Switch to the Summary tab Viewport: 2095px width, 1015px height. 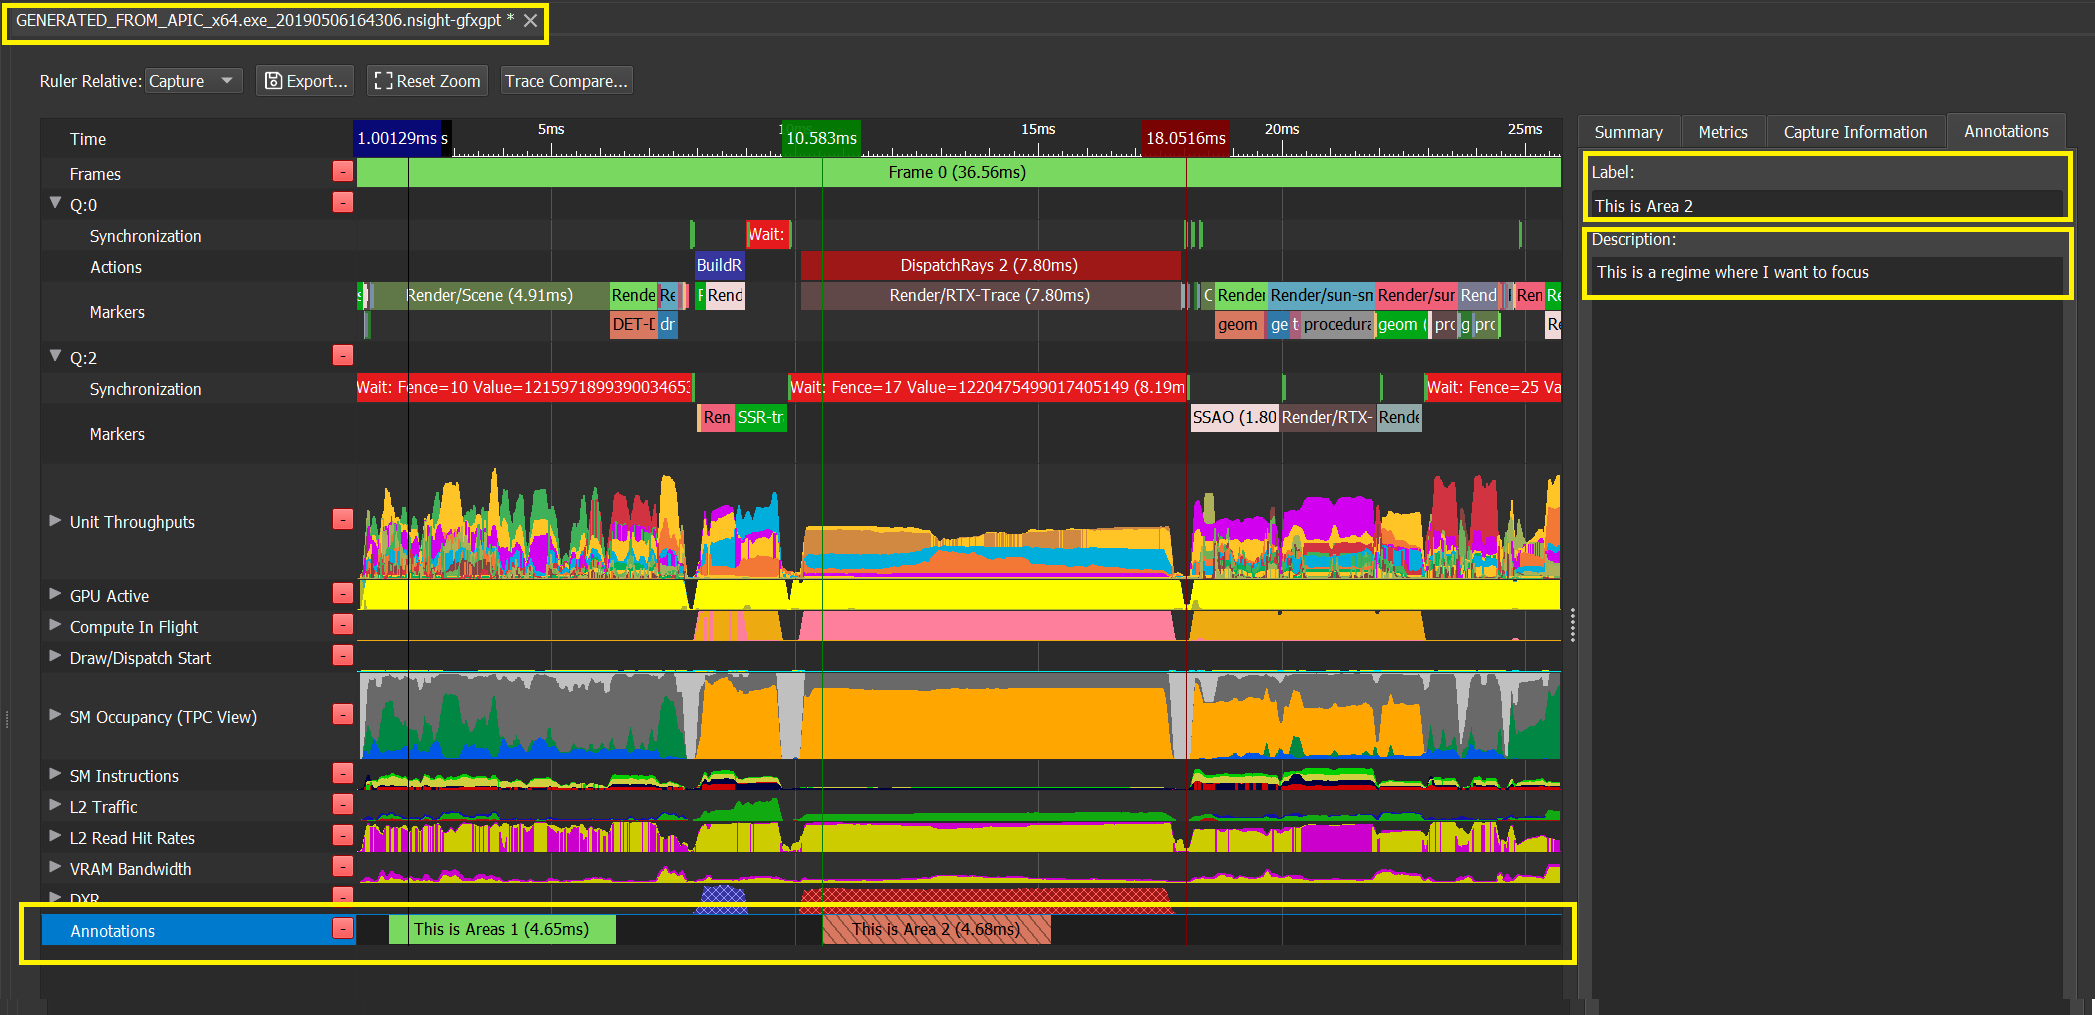[1628, 132]
